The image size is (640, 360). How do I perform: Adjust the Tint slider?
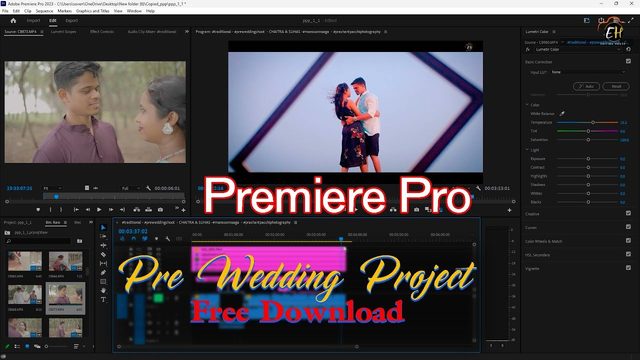[588, 131]
